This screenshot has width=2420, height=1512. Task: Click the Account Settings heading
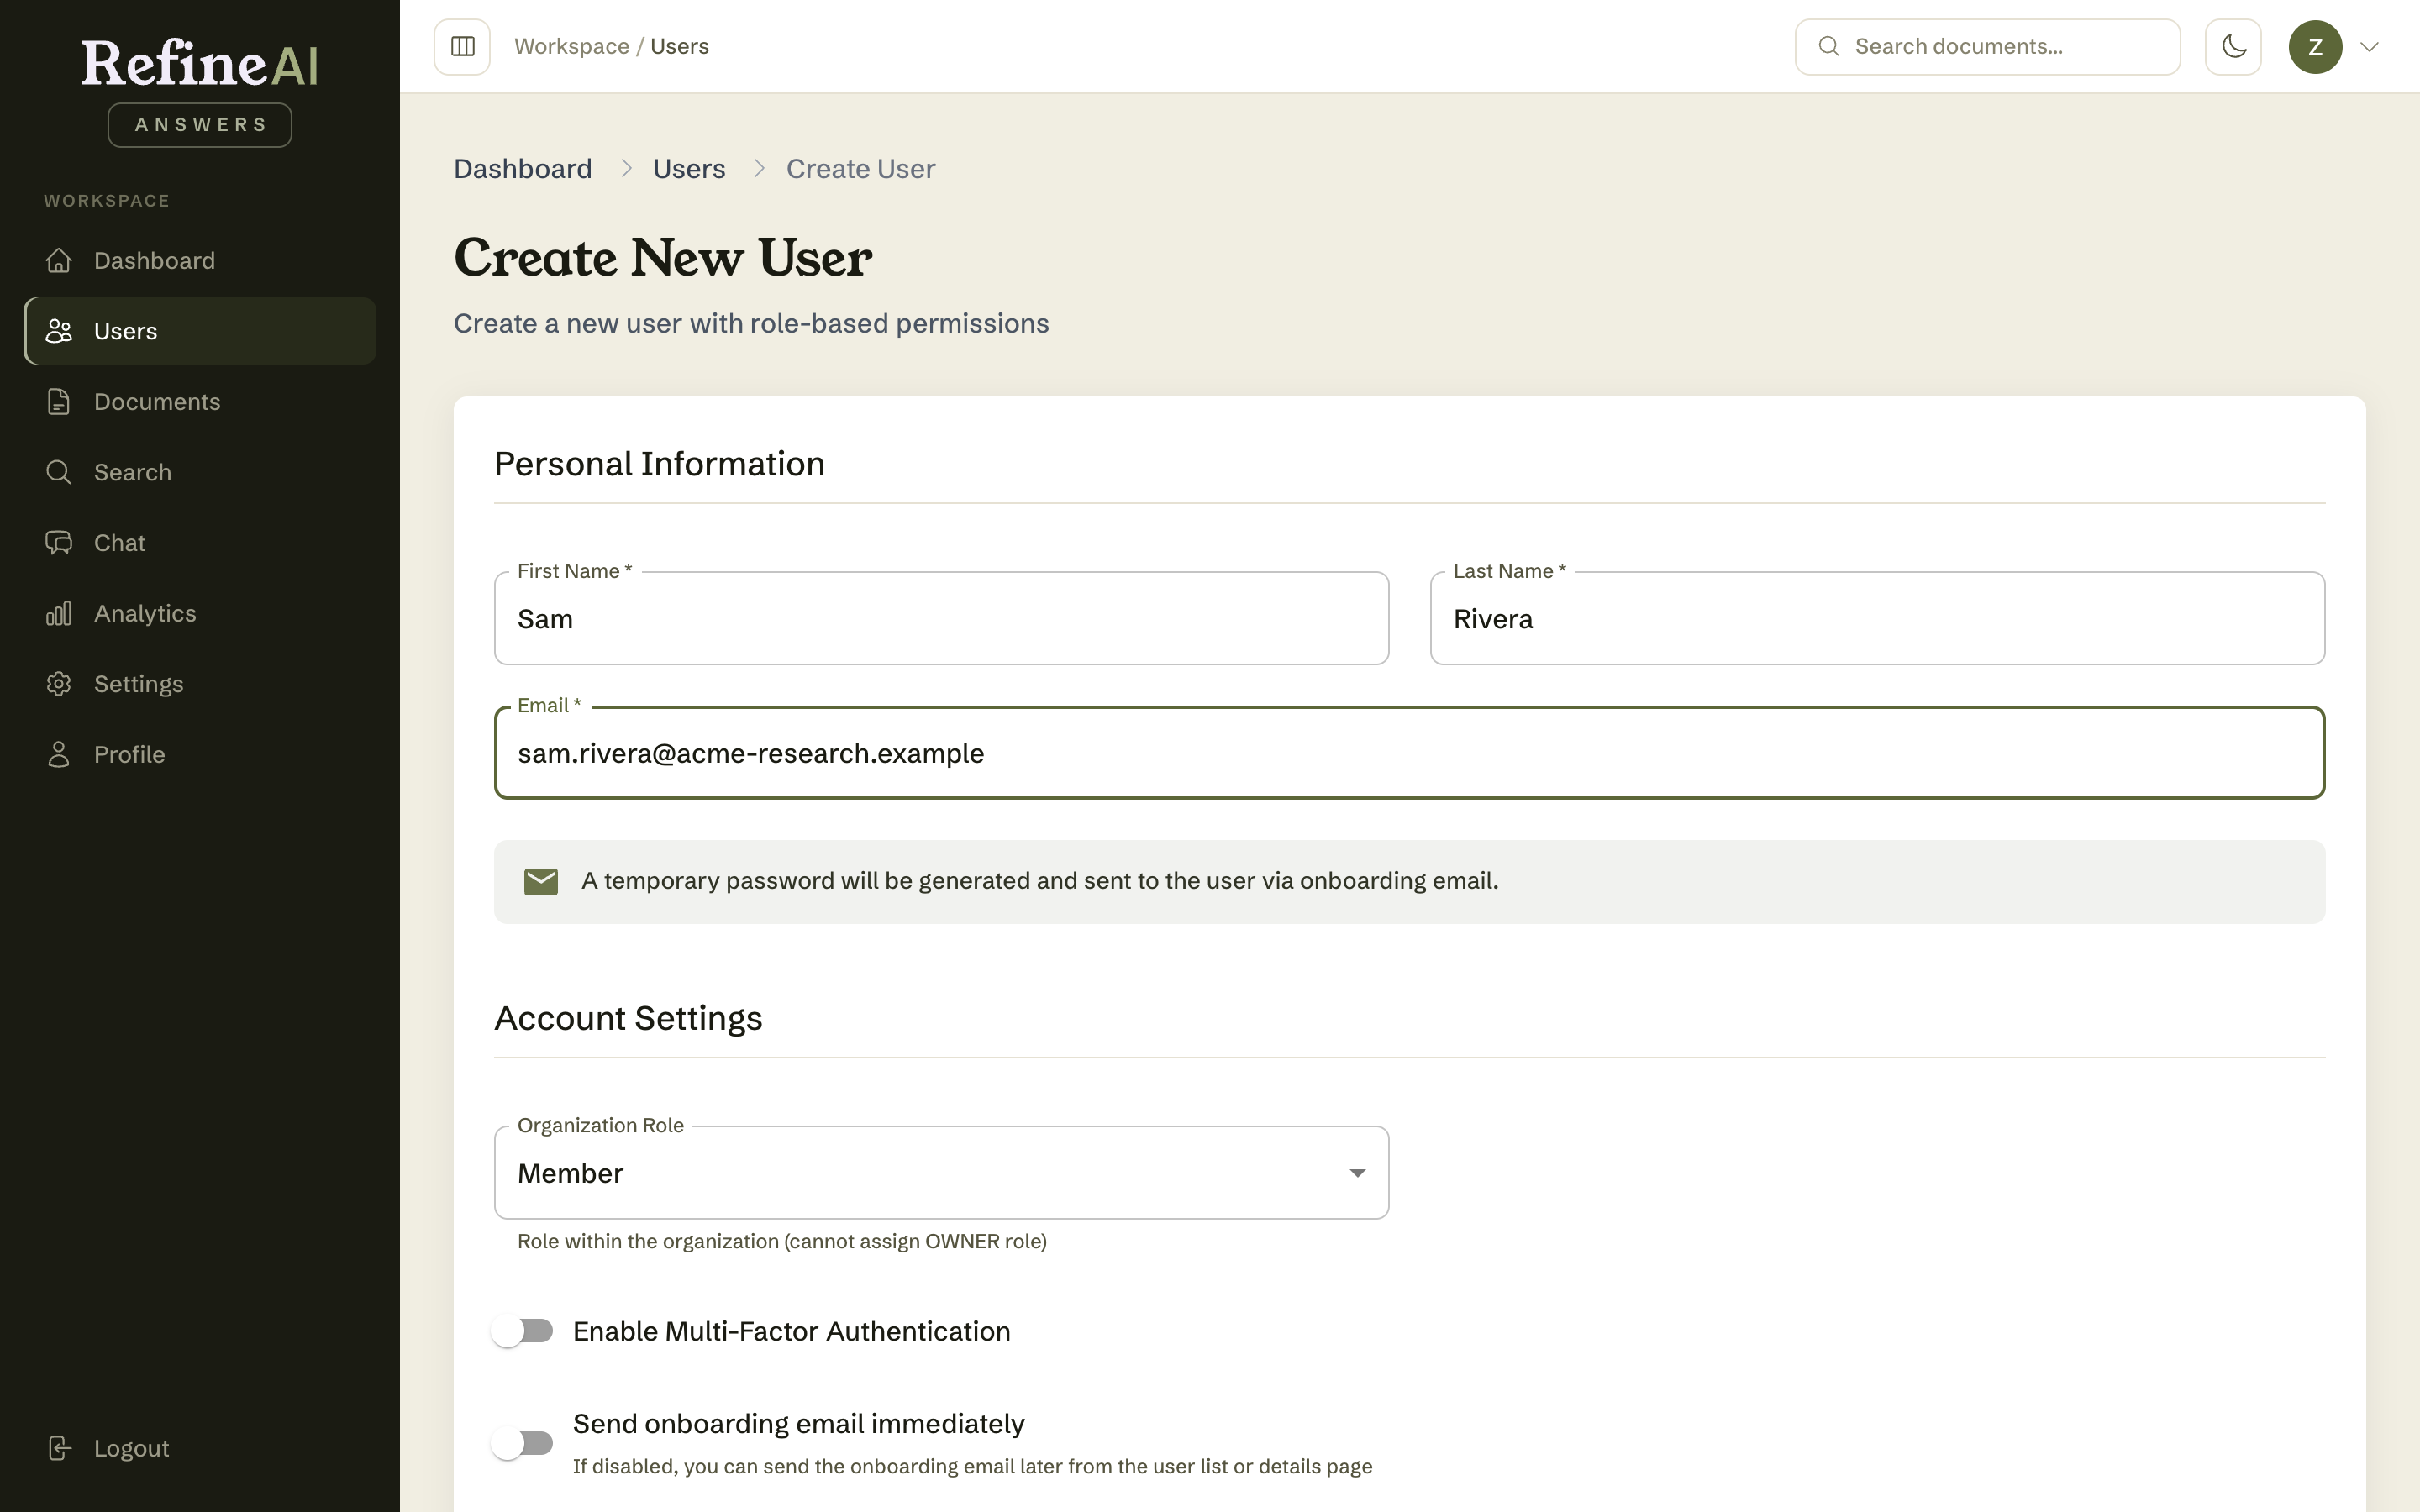tap(628, 1018)
